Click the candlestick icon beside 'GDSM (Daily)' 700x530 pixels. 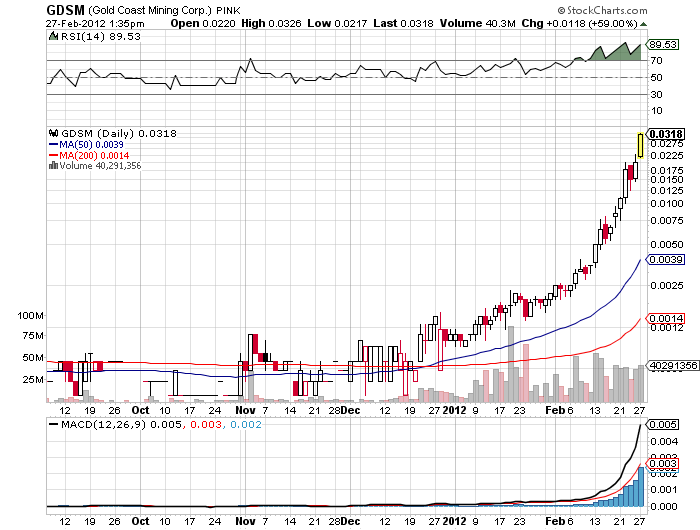54,133
